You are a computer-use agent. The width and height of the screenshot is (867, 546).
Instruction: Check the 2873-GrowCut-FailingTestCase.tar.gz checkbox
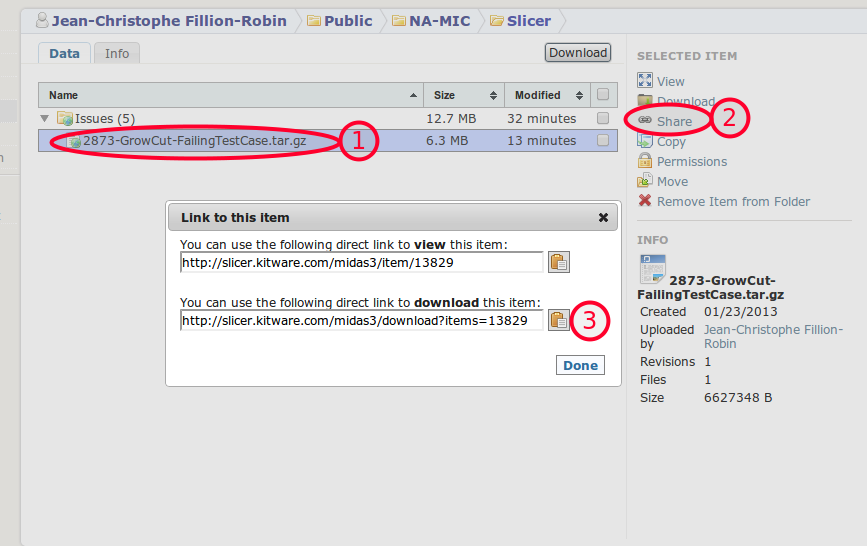pyautogui.click(x=603, y=141)
